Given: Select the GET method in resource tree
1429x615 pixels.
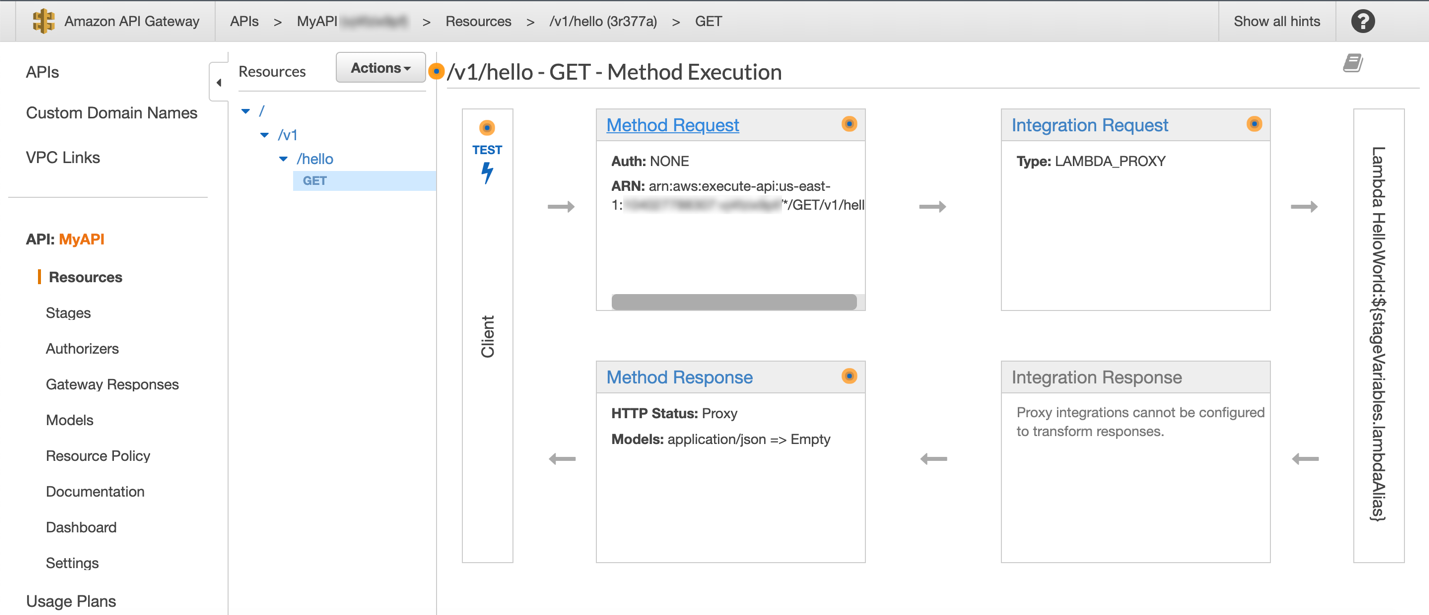Looking at the screenshot, I should click(x=315, y=181).
